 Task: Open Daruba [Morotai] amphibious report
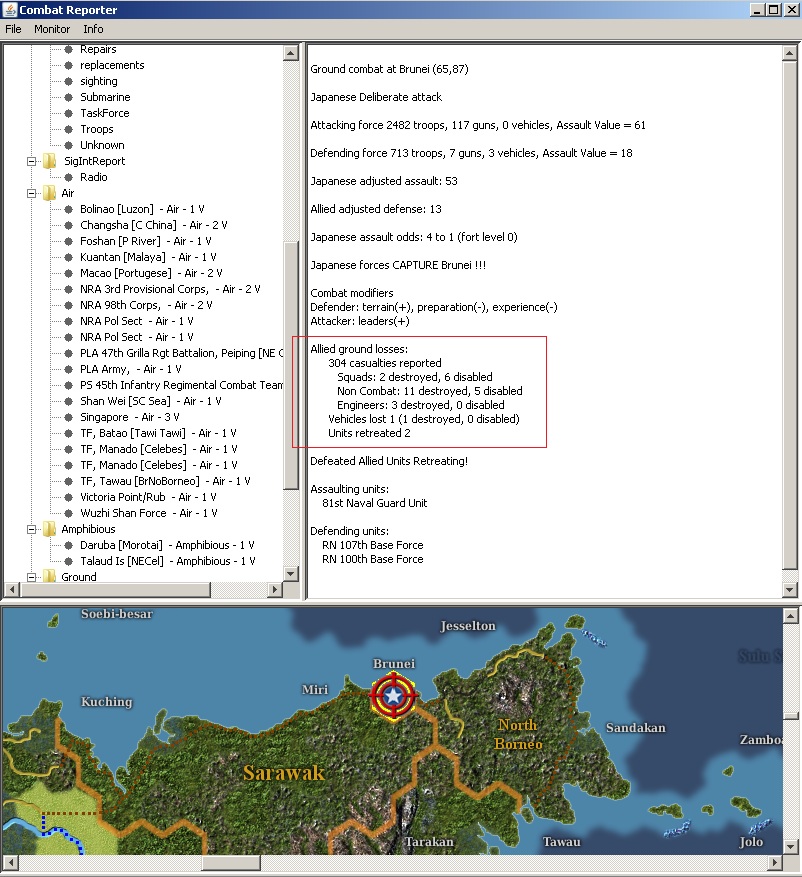[x=167, y=545]
